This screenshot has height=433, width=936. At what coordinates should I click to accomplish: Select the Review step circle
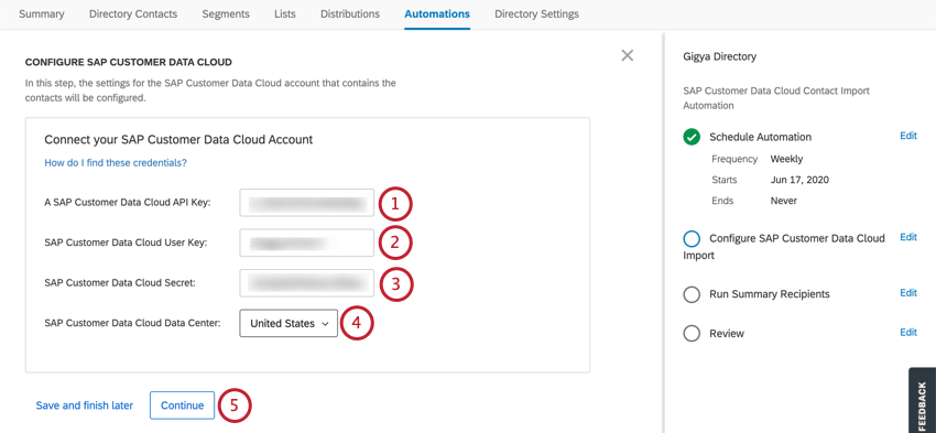(691, 333)
